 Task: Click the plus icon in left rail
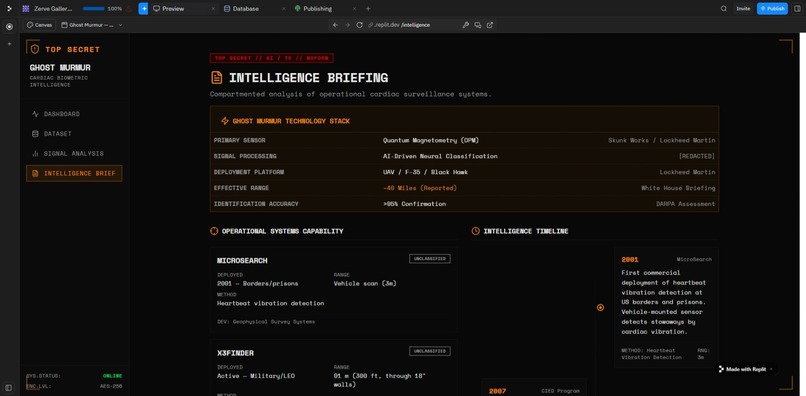9,44
